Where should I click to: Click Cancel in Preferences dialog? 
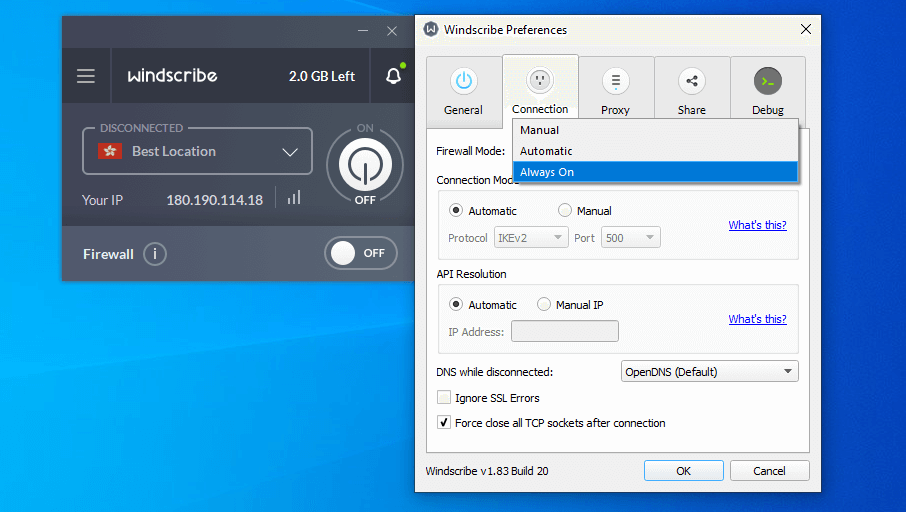coord(770,470)
